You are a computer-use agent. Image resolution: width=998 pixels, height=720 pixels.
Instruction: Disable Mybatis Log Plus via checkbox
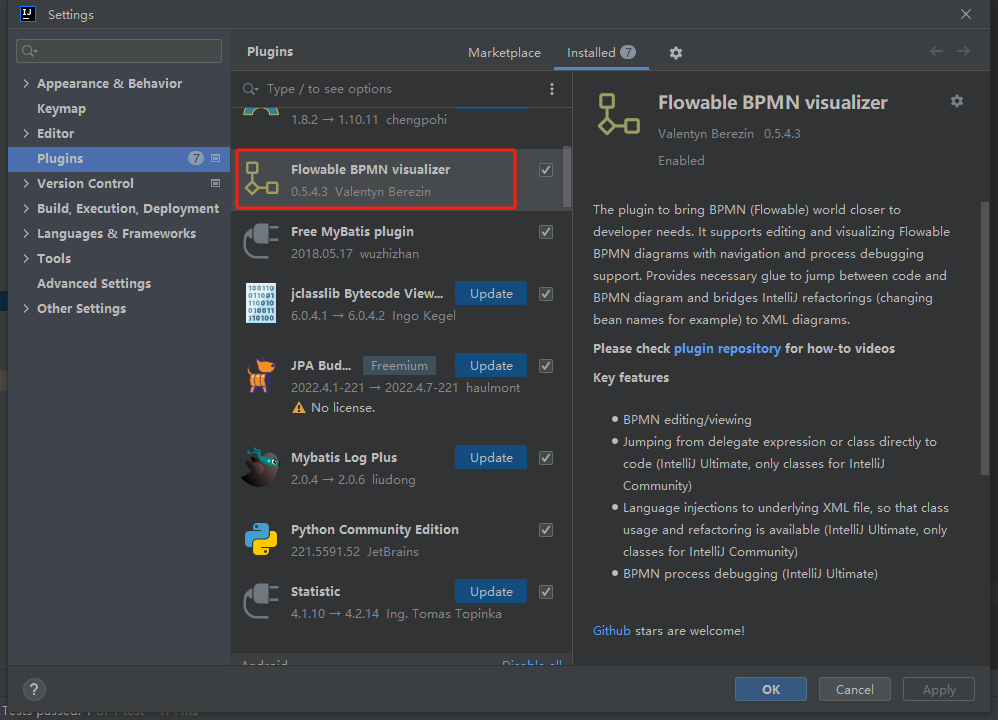click(545, 458)
